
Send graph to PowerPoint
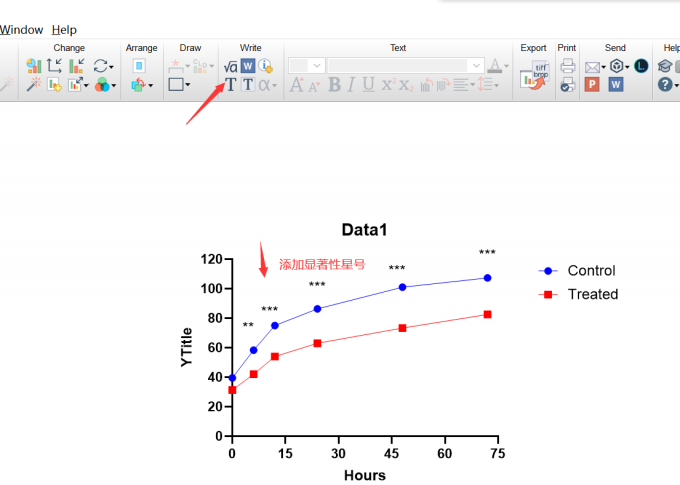[592, 85]
